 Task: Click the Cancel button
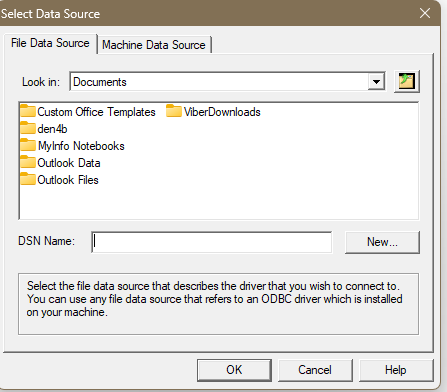[315, 370]
